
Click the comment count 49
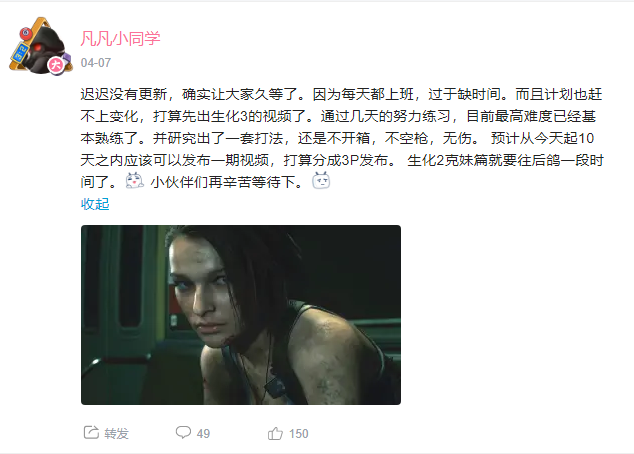[203, 434]
